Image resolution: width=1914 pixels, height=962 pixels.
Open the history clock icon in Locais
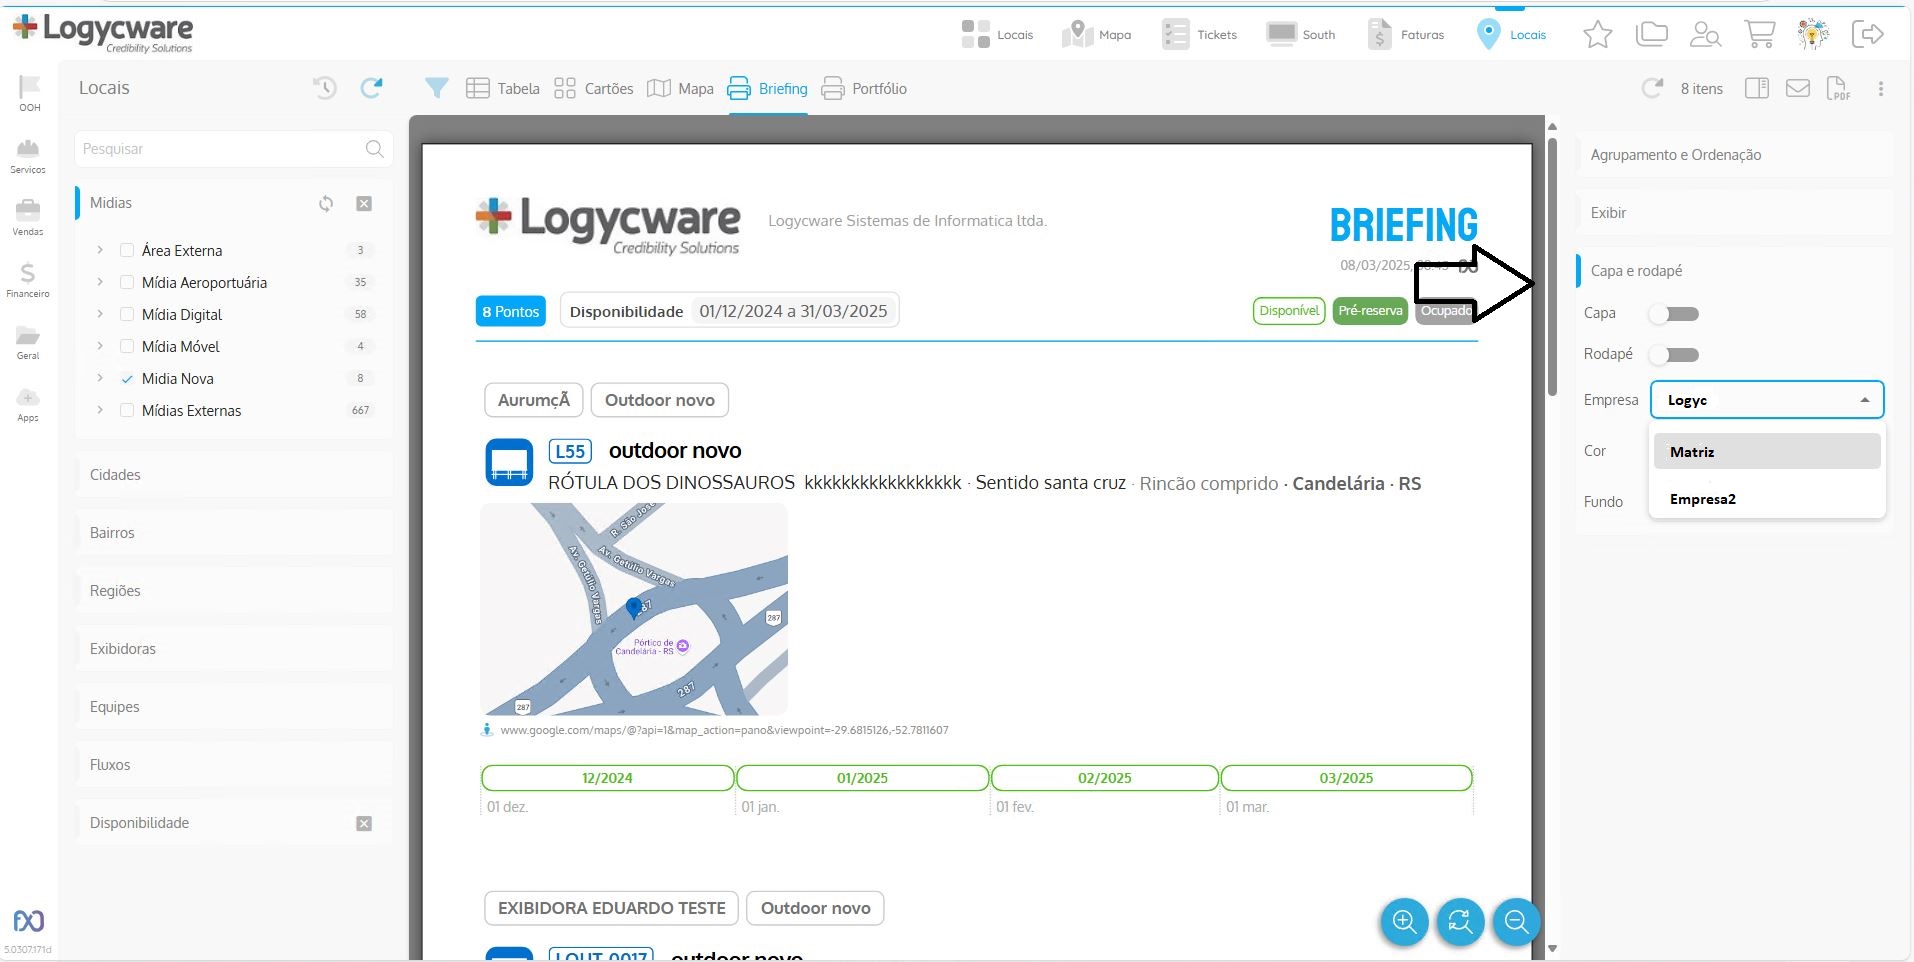click(x=324, y=88)
